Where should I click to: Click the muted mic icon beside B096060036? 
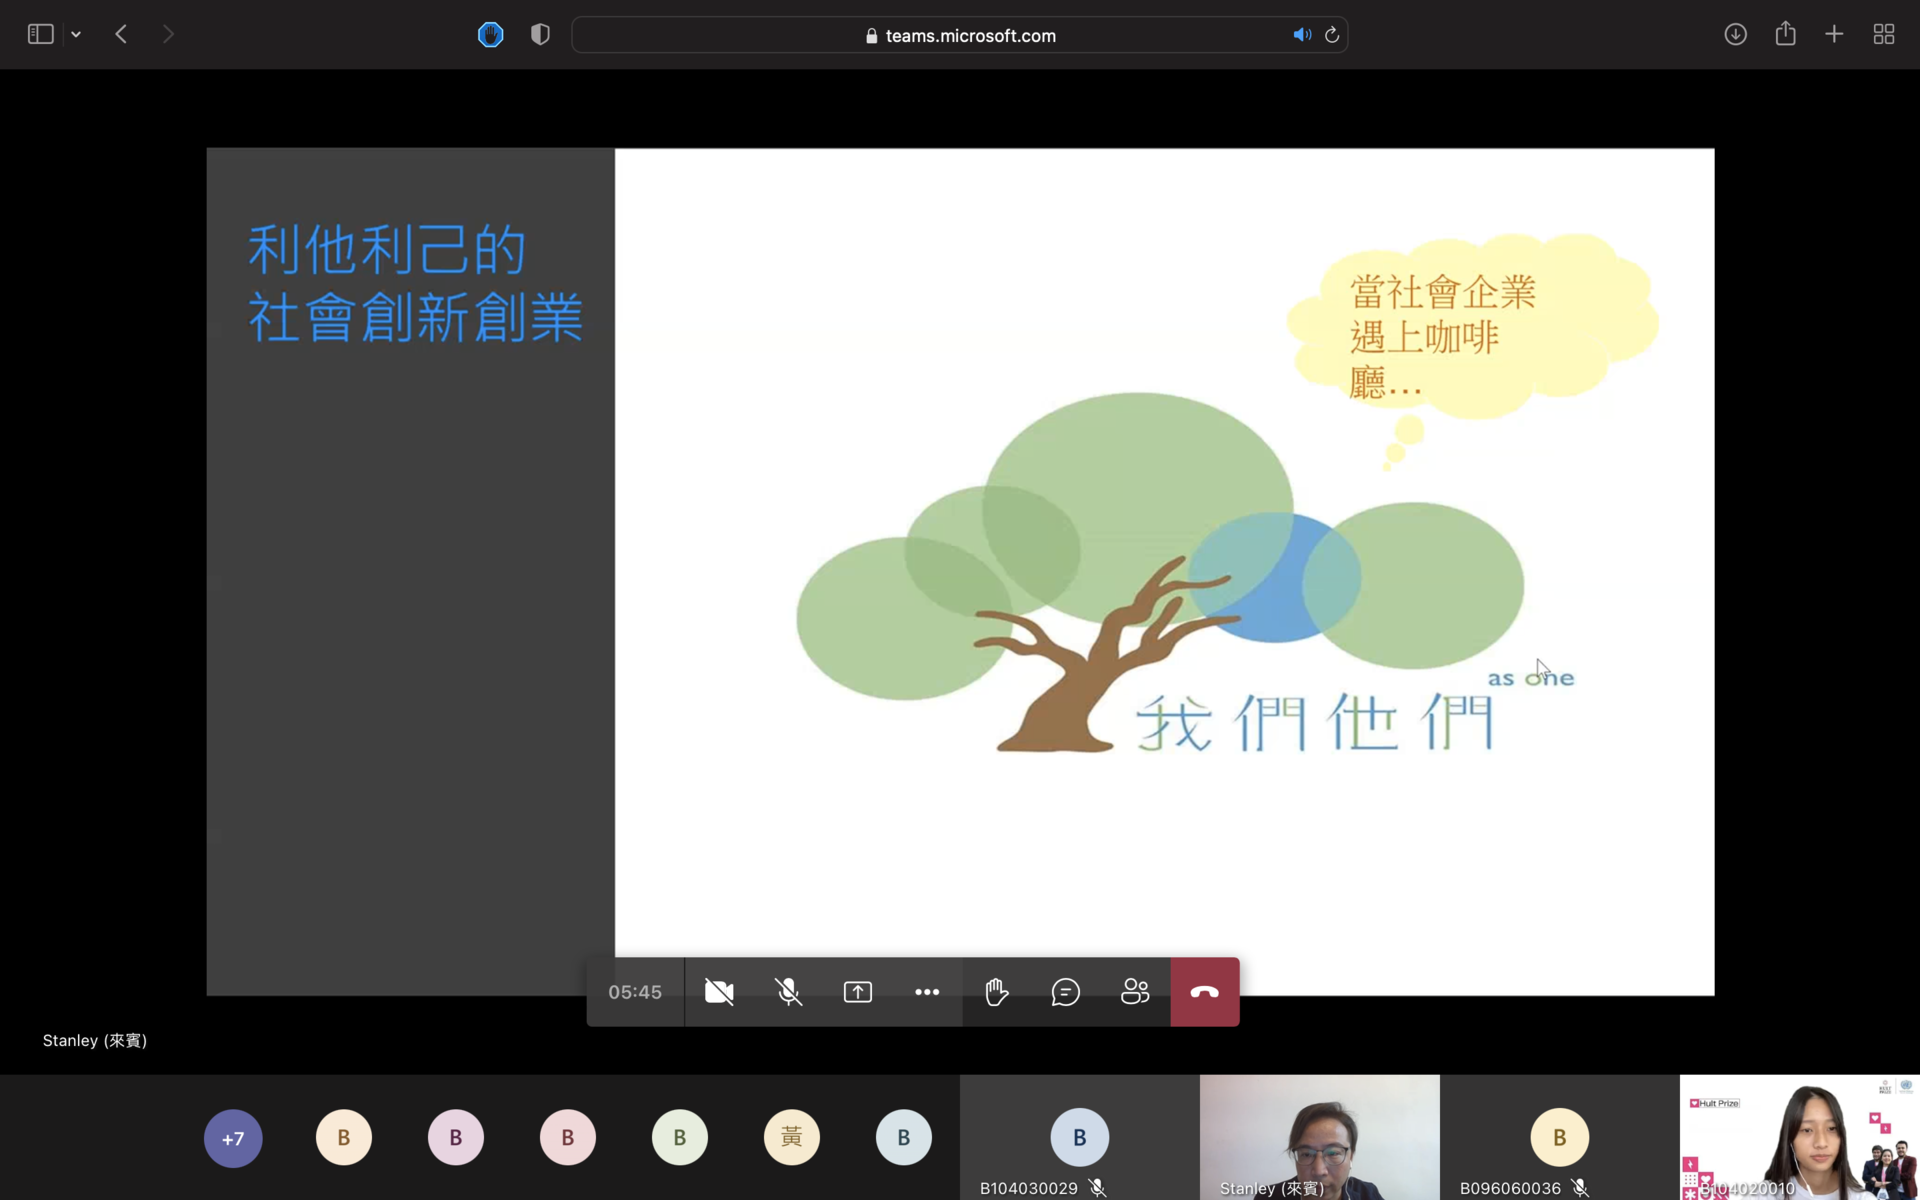[x=1580, y=1188]
